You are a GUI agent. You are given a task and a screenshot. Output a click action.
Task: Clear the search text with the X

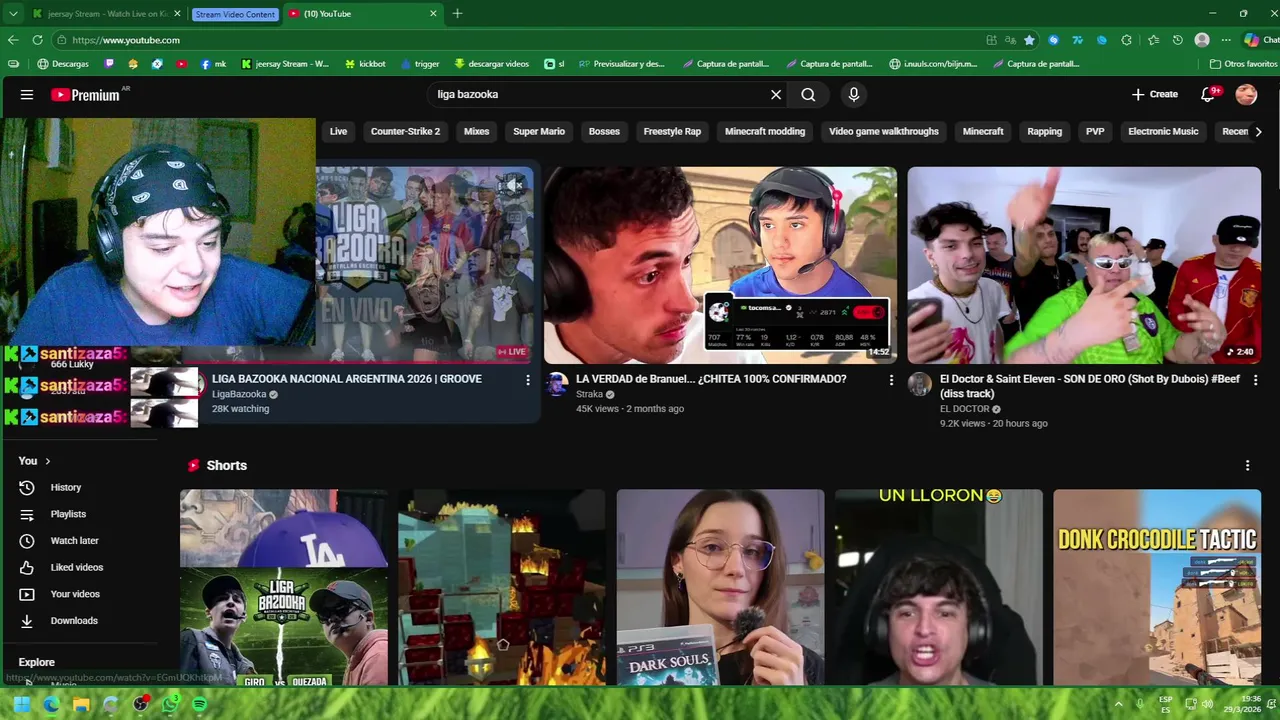[x=776, y=95]
